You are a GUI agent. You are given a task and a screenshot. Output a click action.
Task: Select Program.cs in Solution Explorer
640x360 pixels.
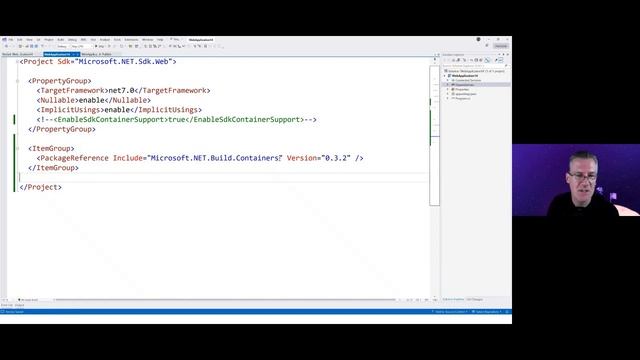click(x=461, y=98)
